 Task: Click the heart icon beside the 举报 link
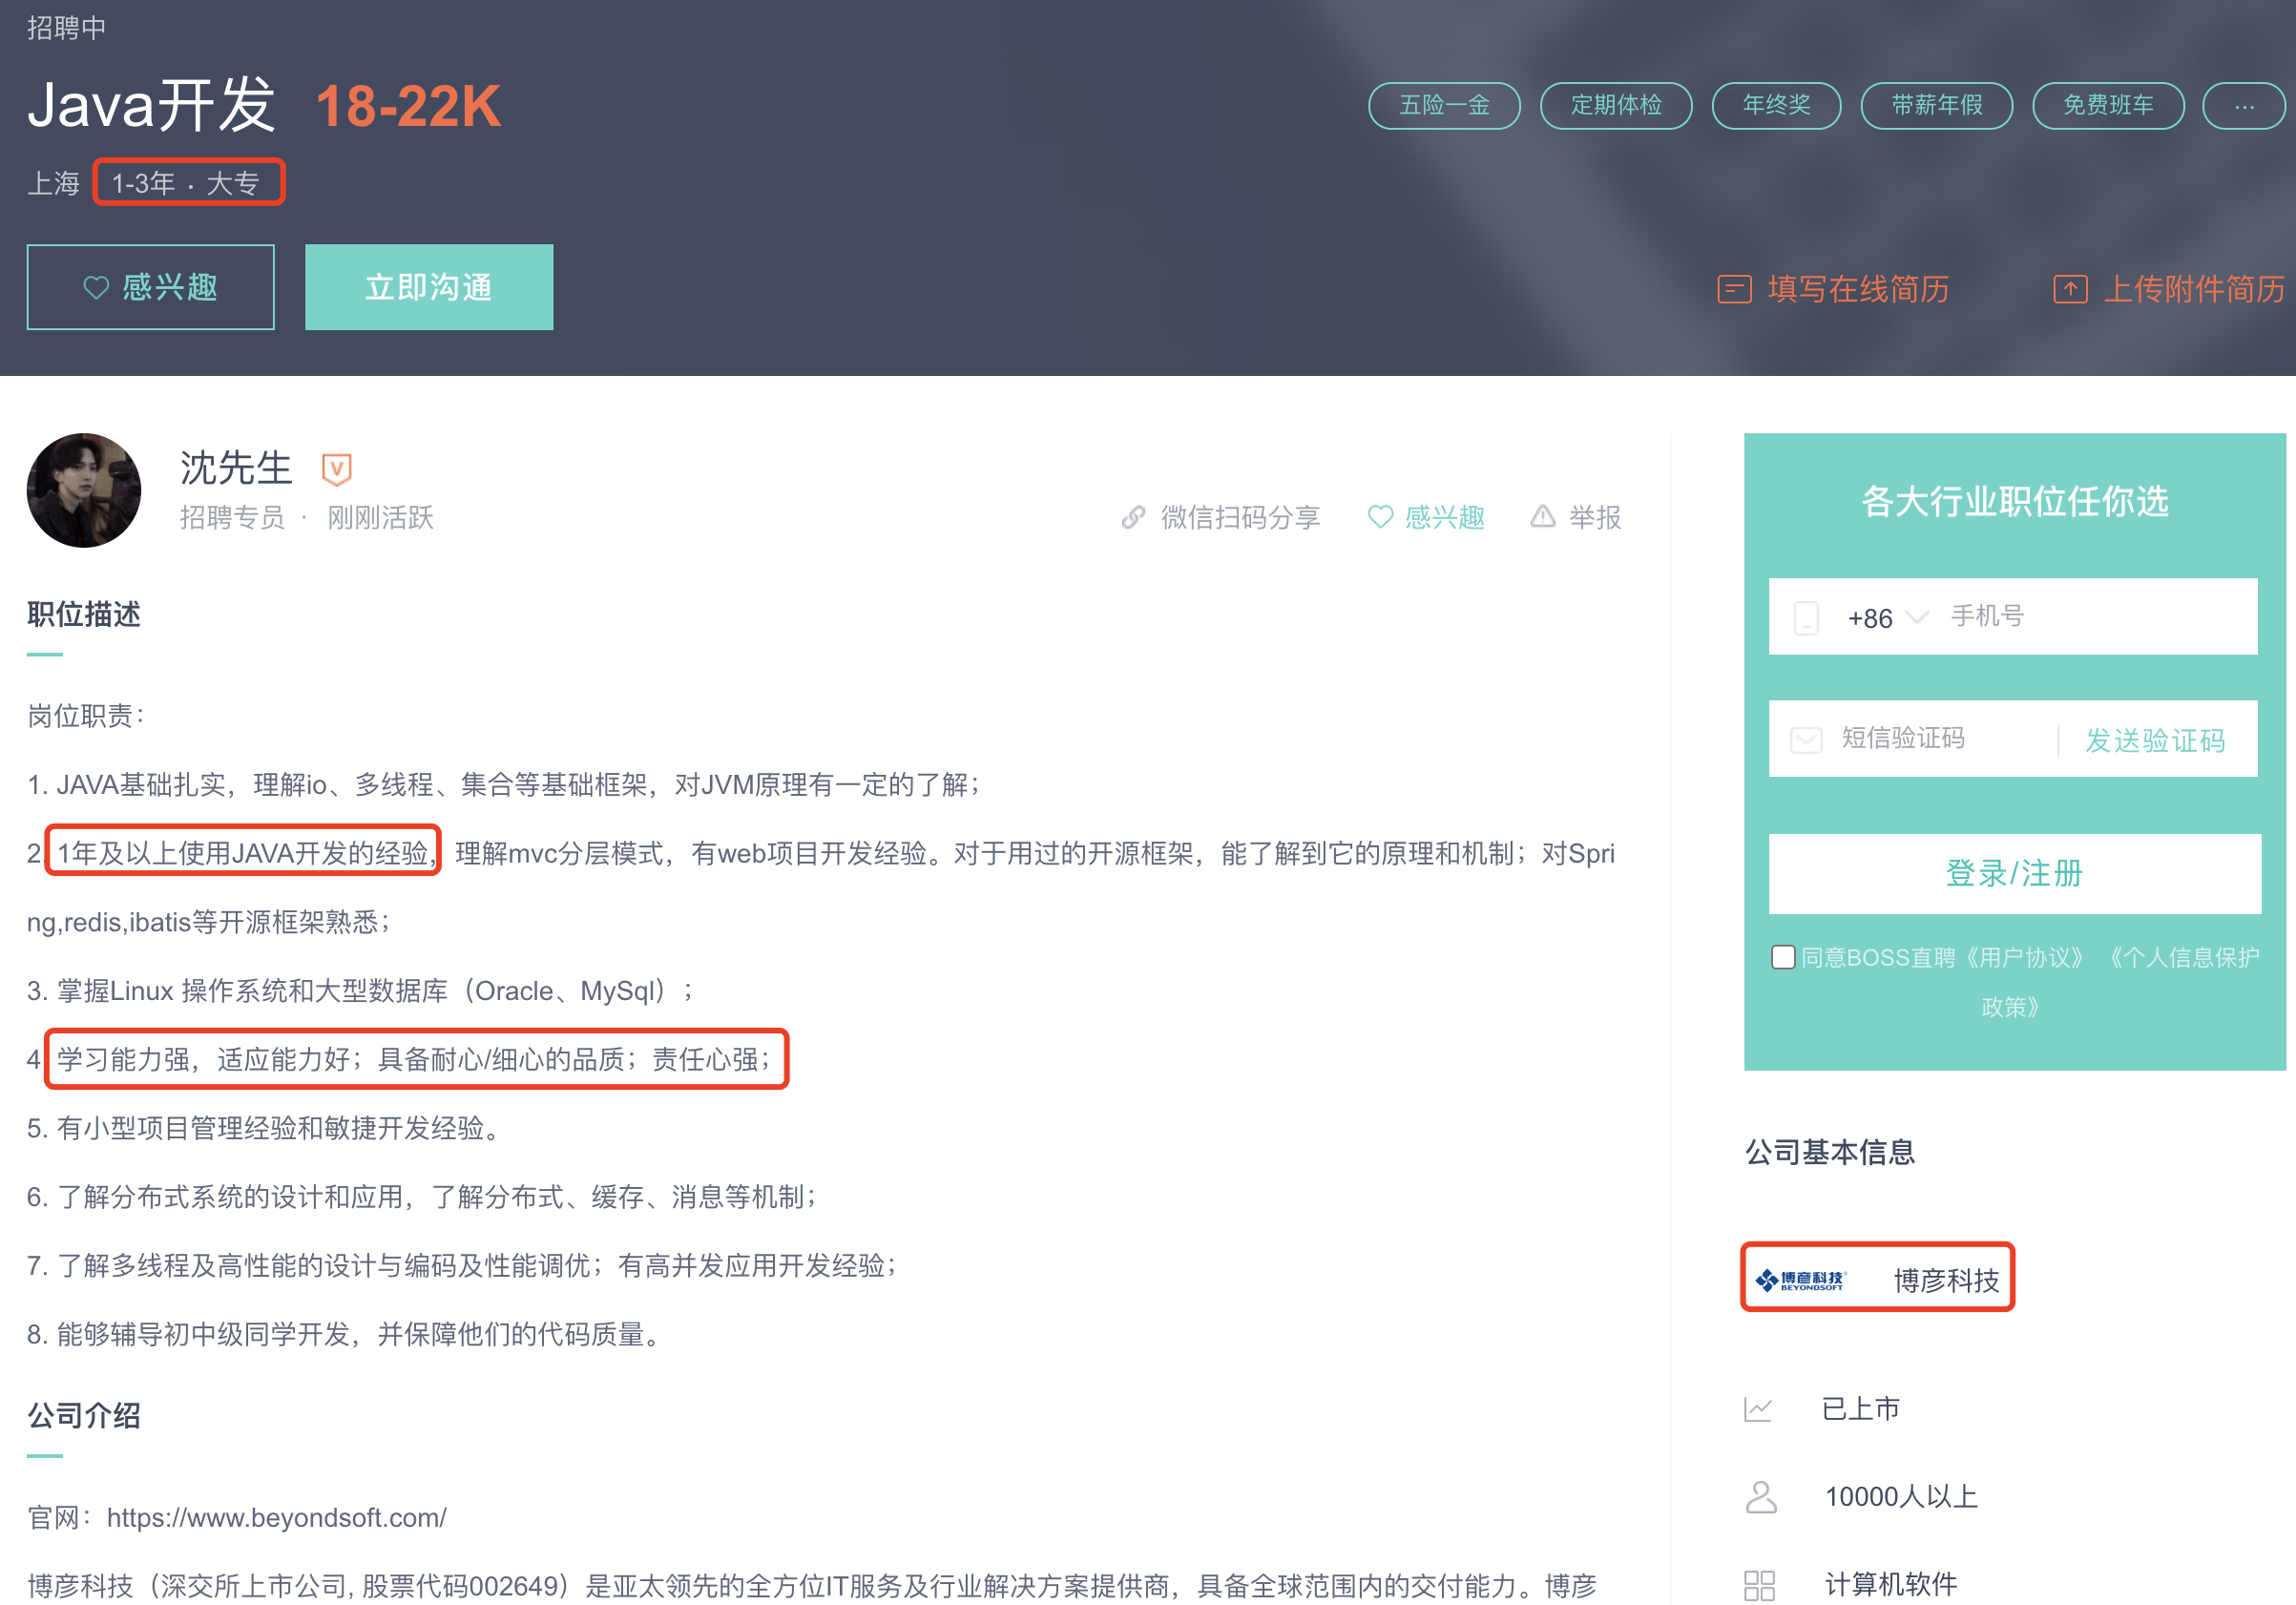(x=1380, y=517)
